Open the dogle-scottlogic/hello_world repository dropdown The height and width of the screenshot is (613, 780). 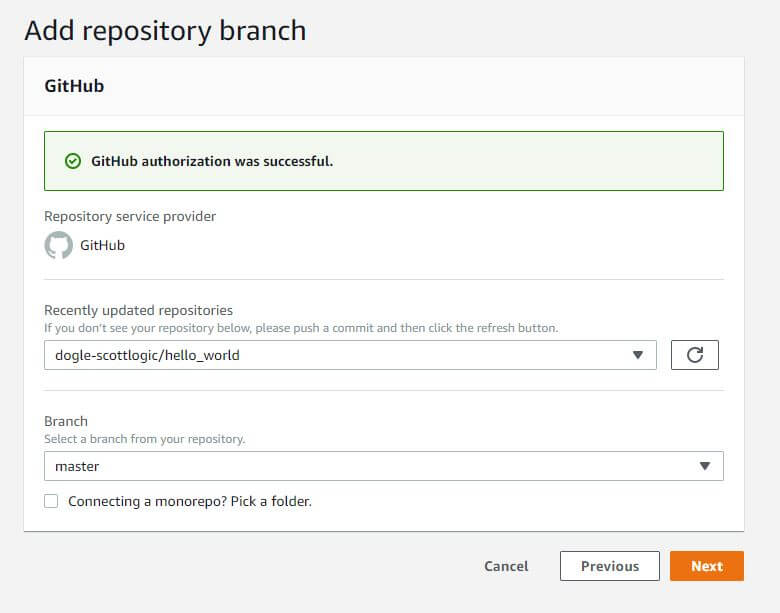[340, 355]
